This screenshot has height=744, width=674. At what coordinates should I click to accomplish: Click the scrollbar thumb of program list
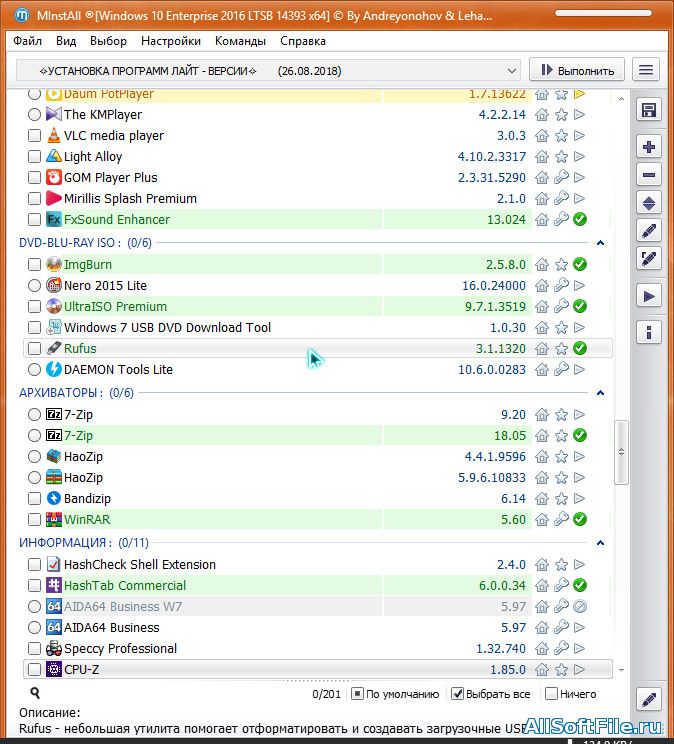[621, 452]
